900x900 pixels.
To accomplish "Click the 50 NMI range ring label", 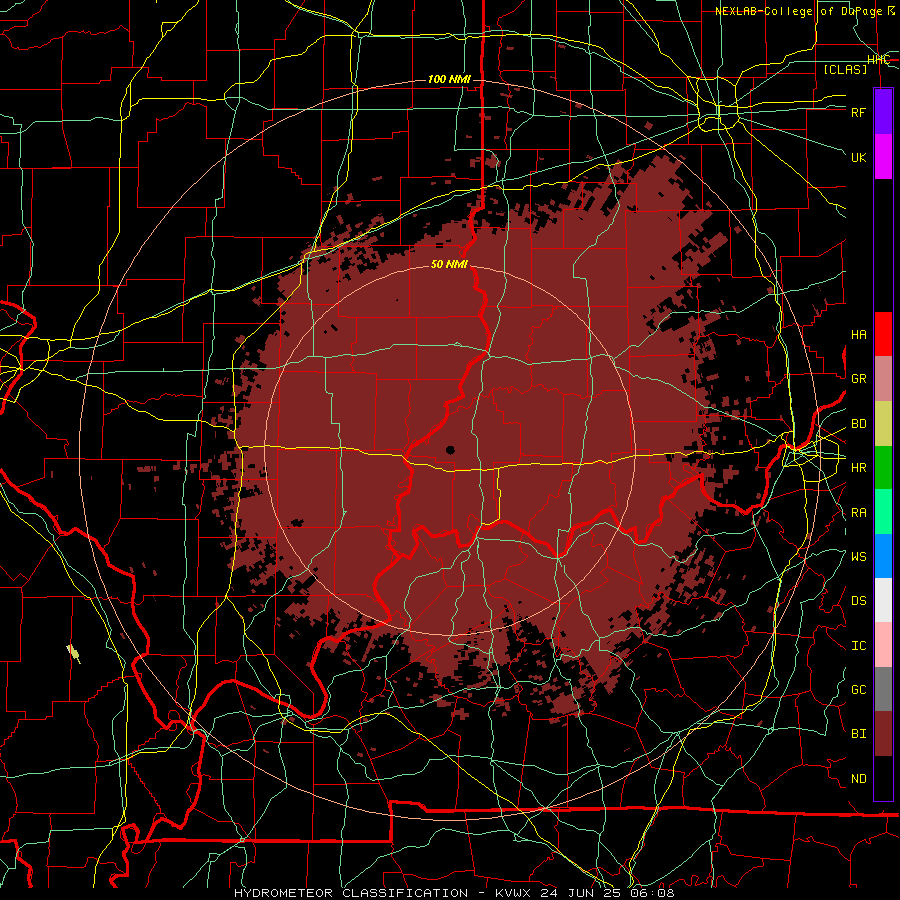I will click(x=449, y=264).
